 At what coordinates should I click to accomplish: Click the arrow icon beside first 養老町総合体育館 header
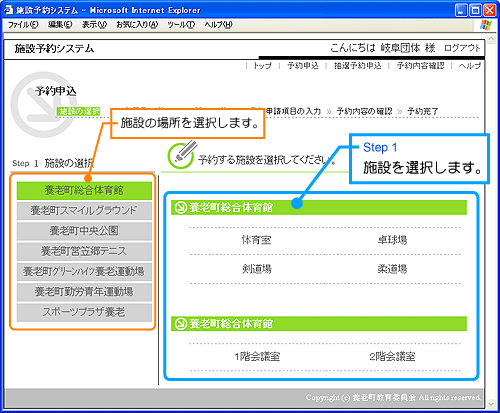tap(180, 208)
